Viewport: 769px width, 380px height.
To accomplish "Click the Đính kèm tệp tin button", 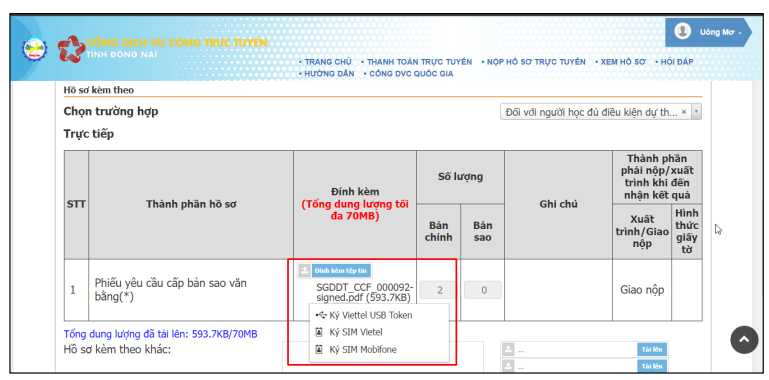I will click(341, 271).
